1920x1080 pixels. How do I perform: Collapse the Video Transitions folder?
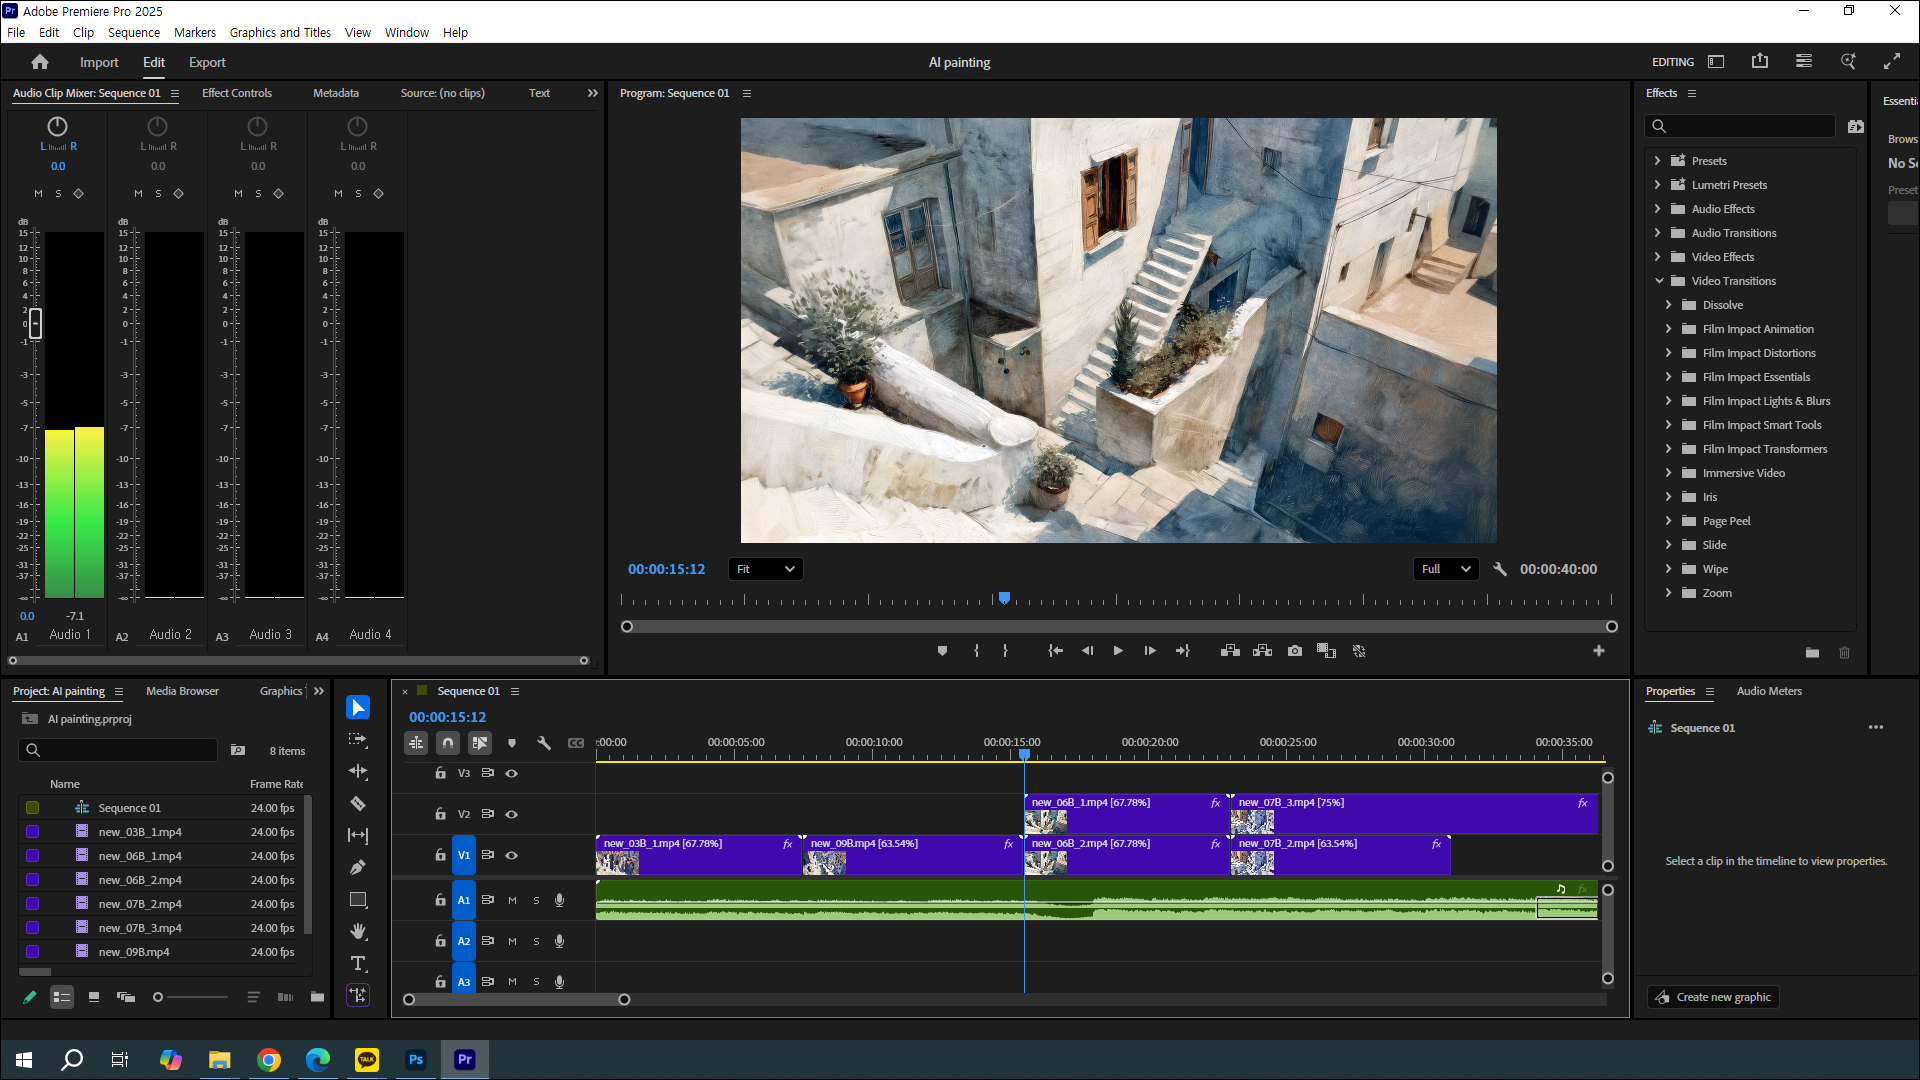[1659, 281]
